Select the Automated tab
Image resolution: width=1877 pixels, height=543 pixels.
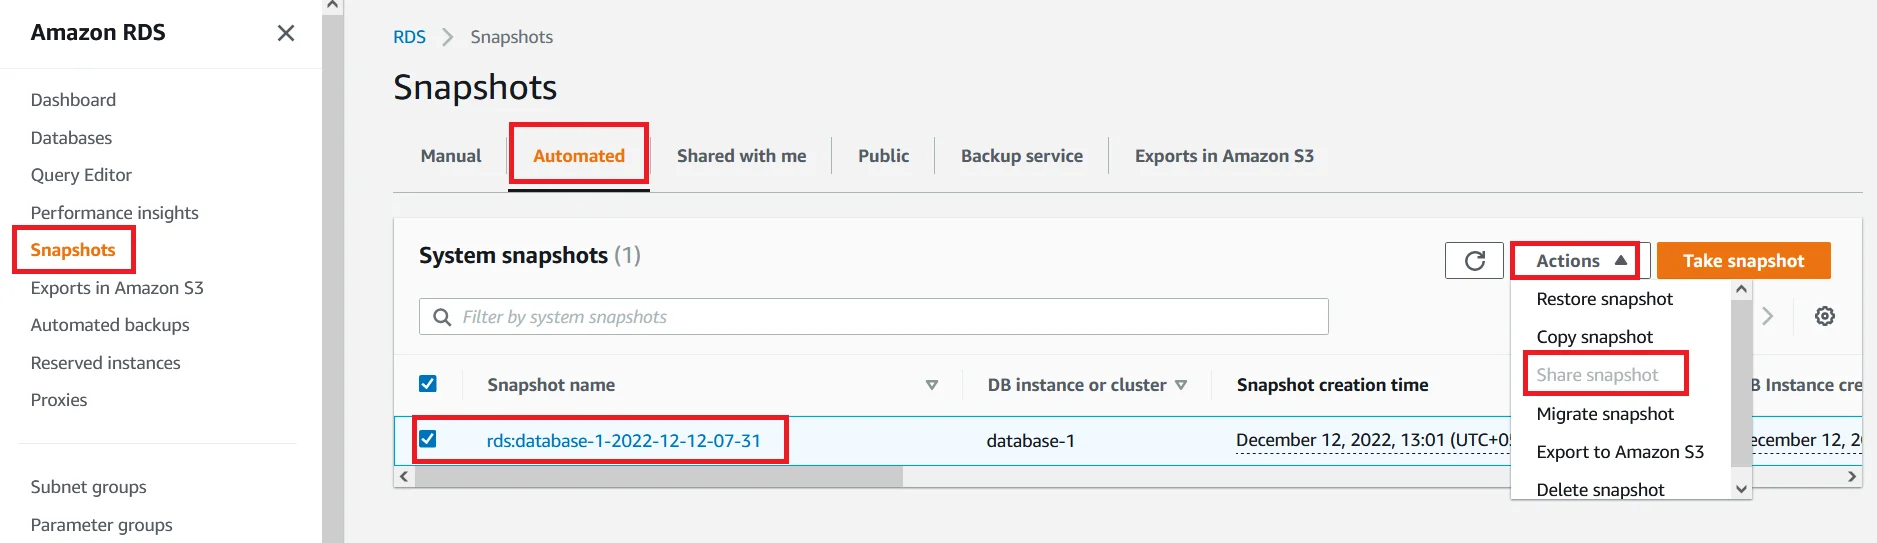point(579,156)
